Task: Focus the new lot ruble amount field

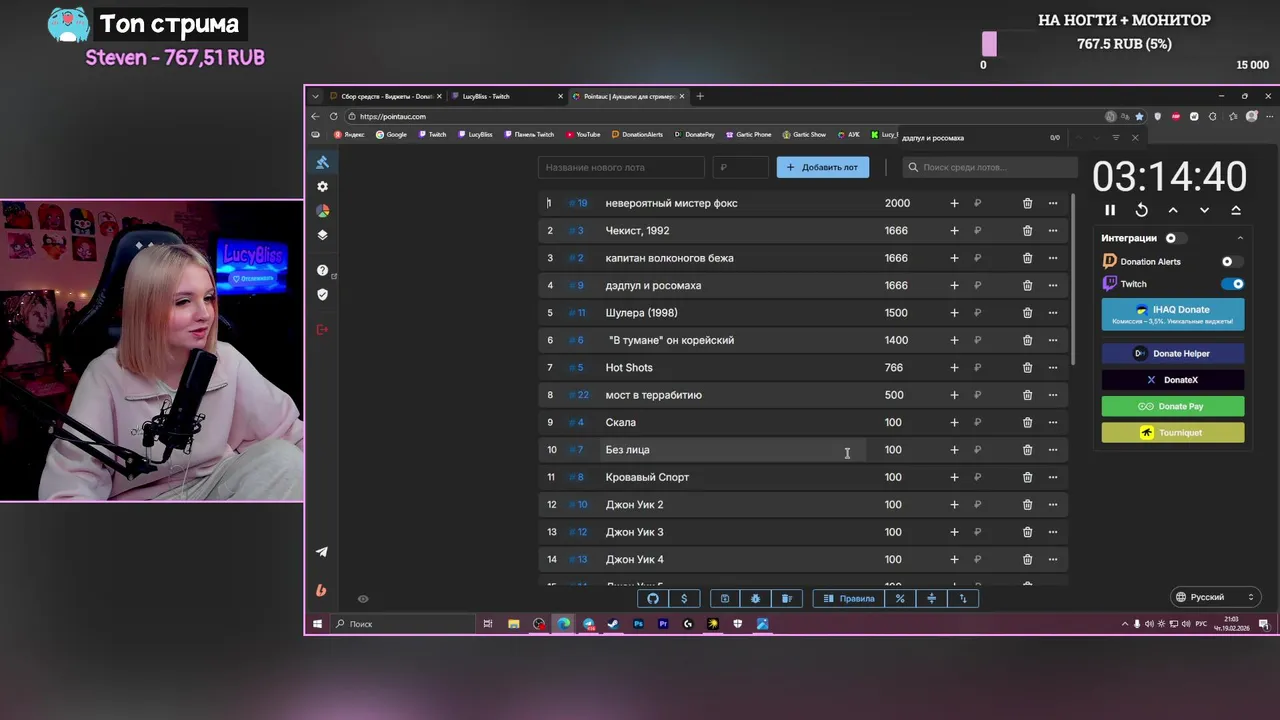Action: pyautogui.click(x=741, y=168)
